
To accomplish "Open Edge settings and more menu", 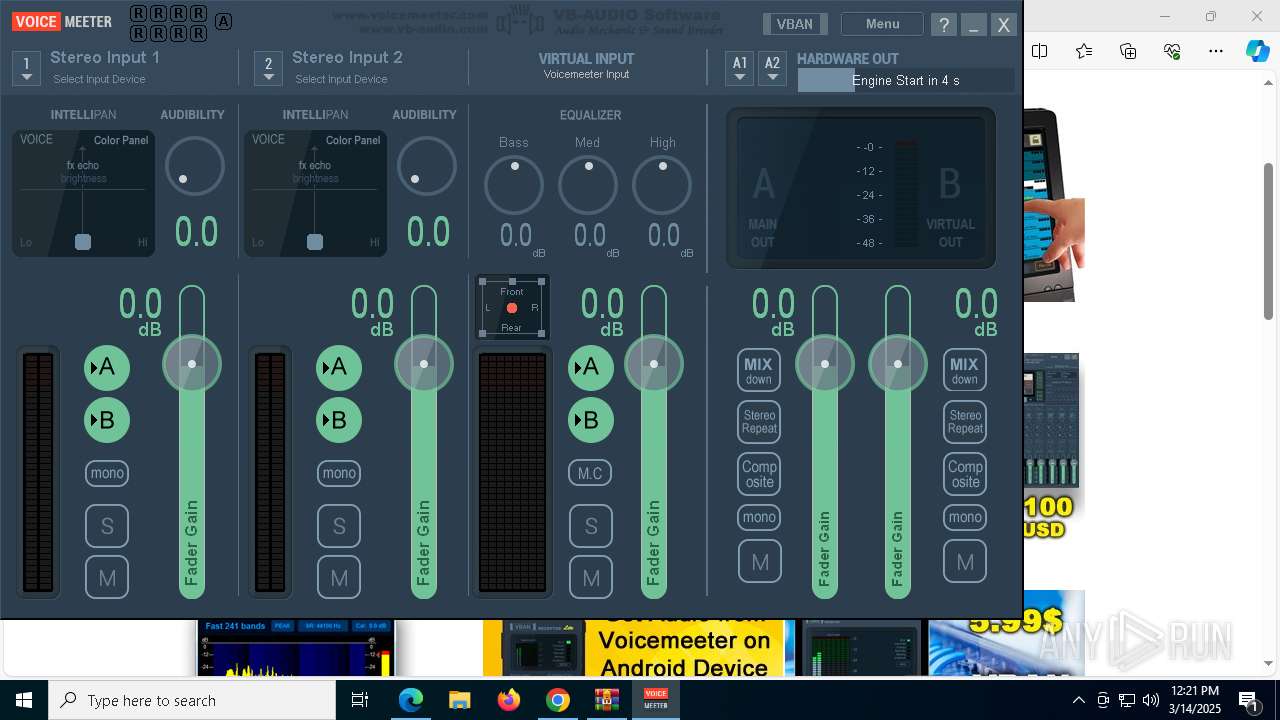I will pos(1216,51).
